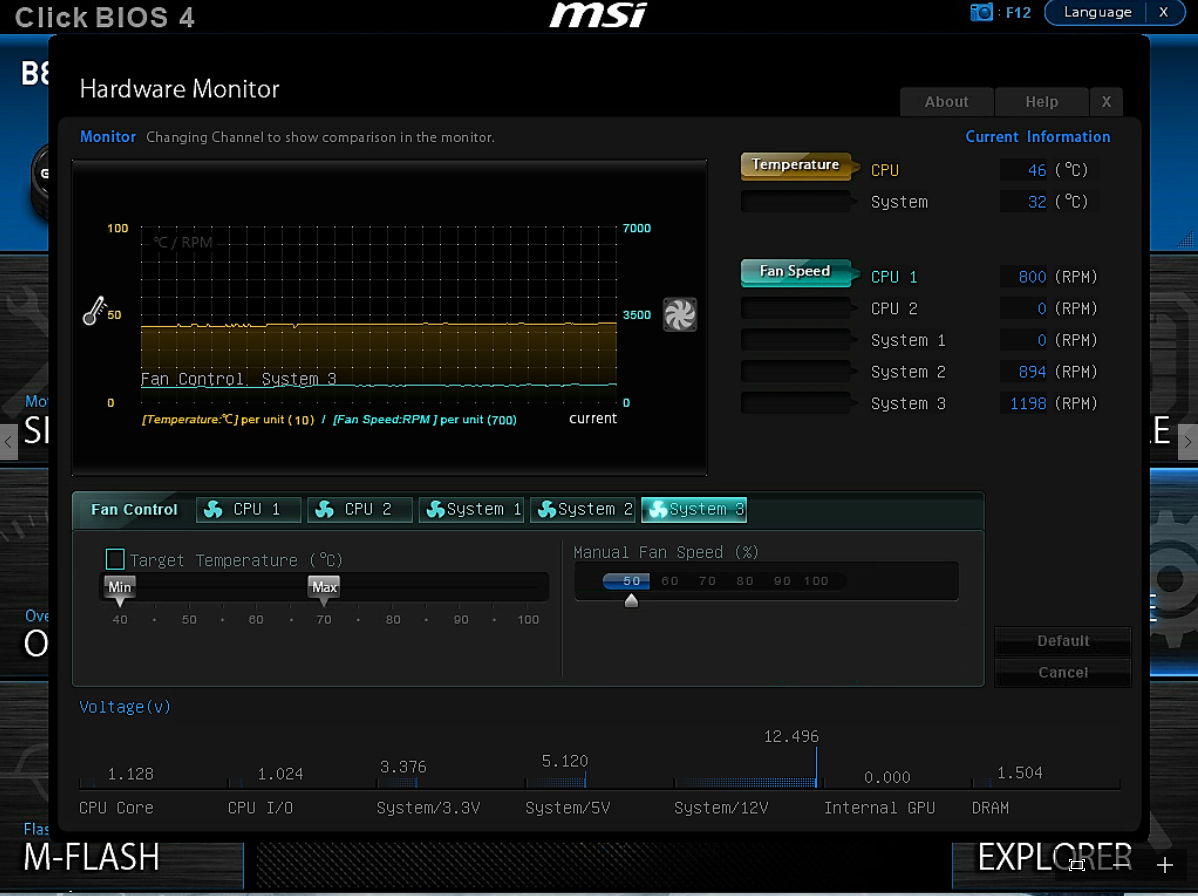Set manual fan speed to 90
Screen dimensions: 1198x896
(782, 581)
